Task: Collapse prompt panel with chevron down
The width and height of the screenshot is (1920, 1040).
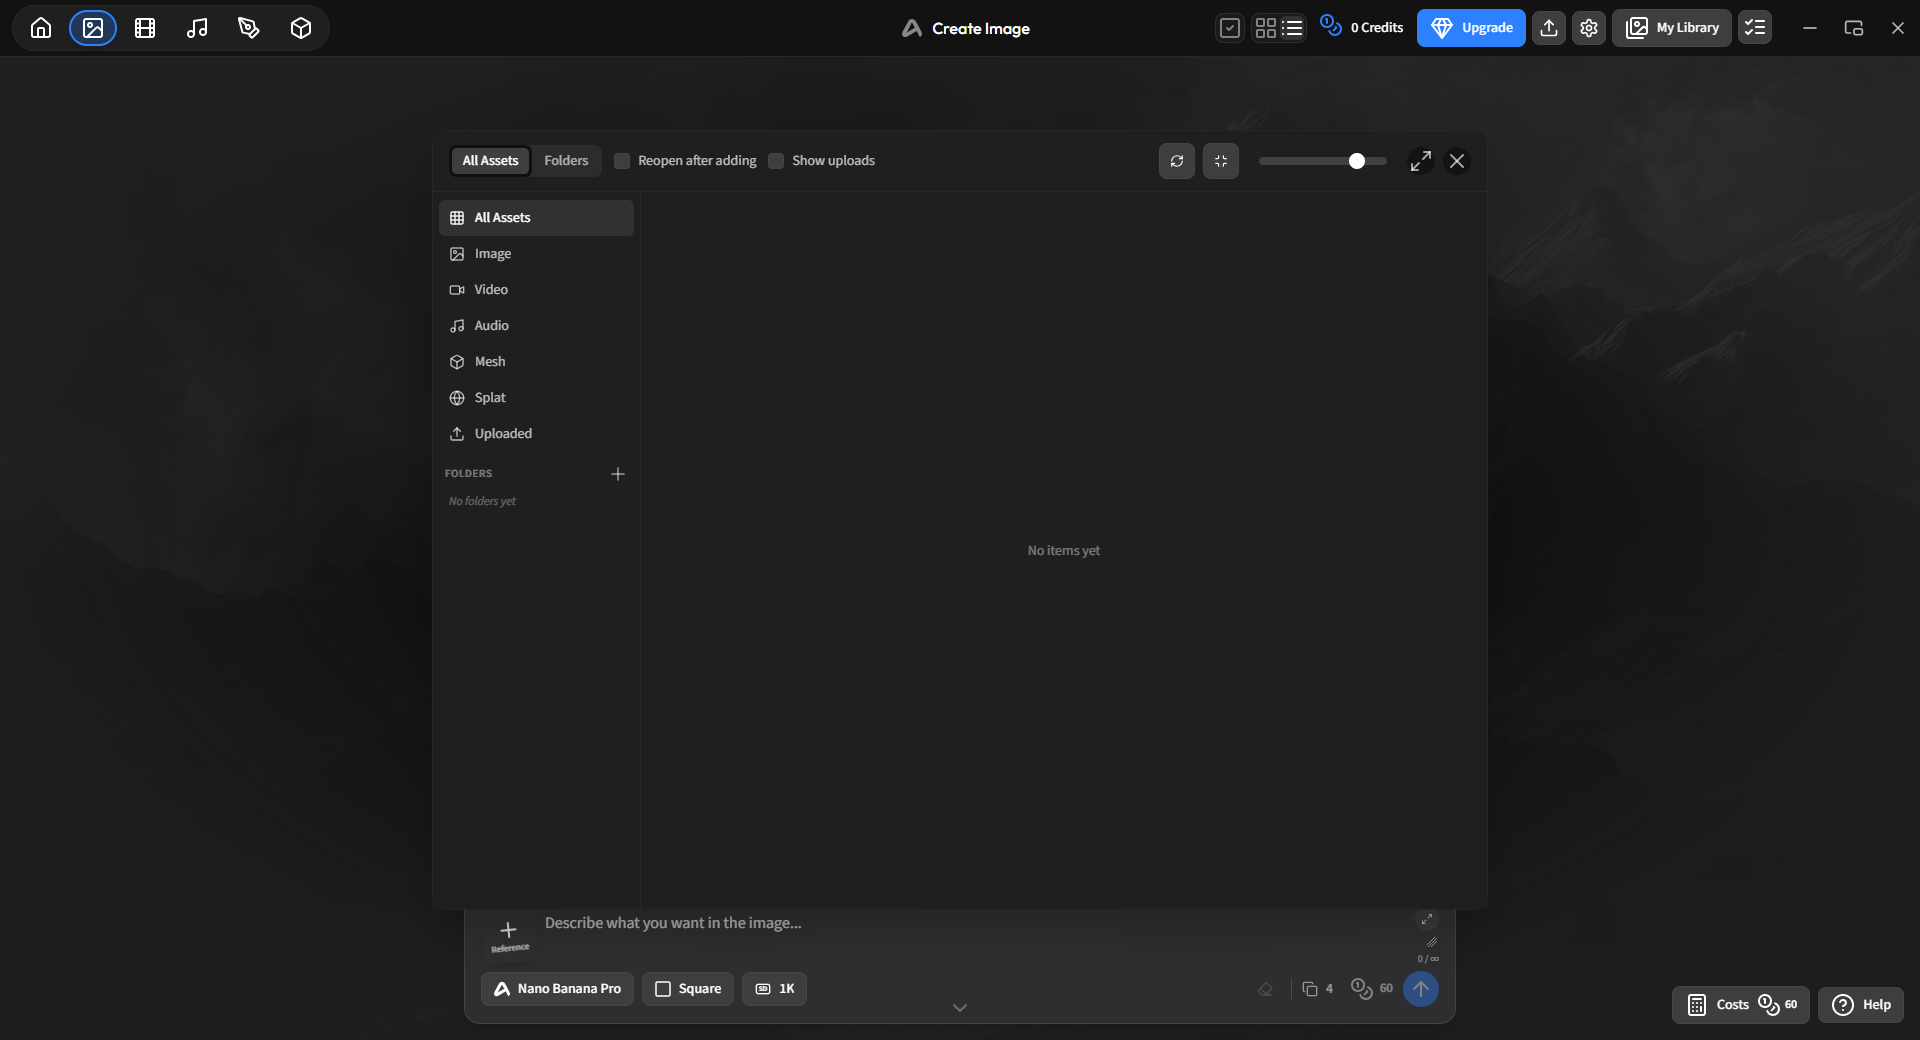Action: click(960, 1008)
